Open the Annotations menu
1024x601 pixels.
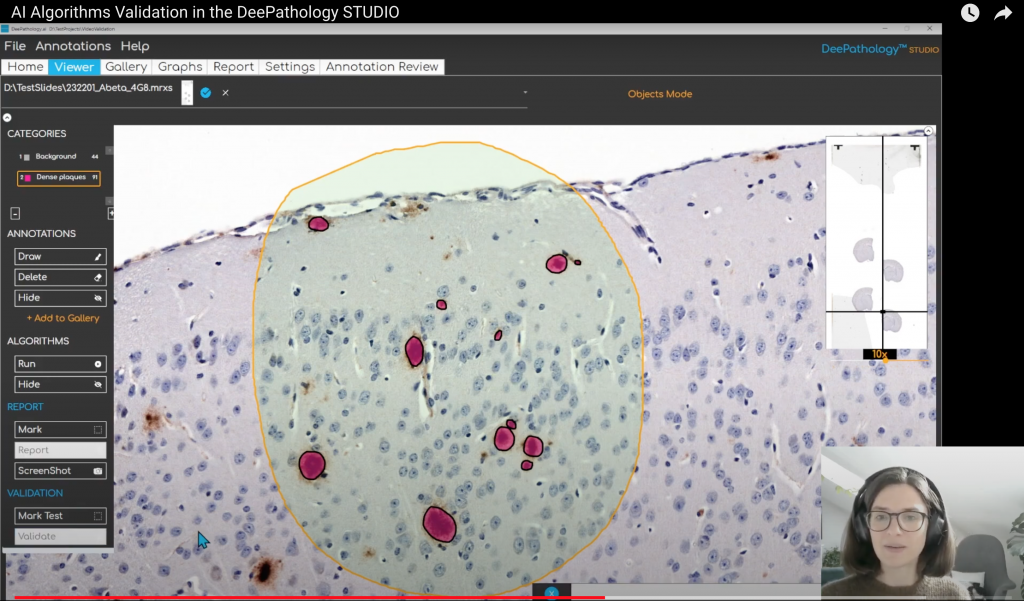[x=73, y=46]
